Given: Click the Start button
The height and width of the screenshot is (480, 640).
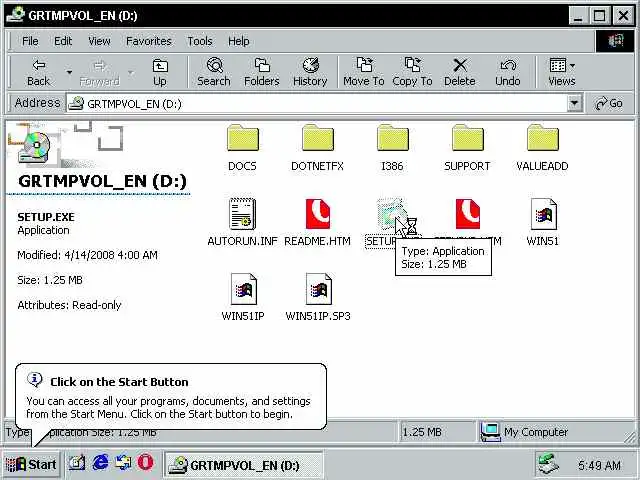Looking at the screenshot, I should (x=31, y=464).
